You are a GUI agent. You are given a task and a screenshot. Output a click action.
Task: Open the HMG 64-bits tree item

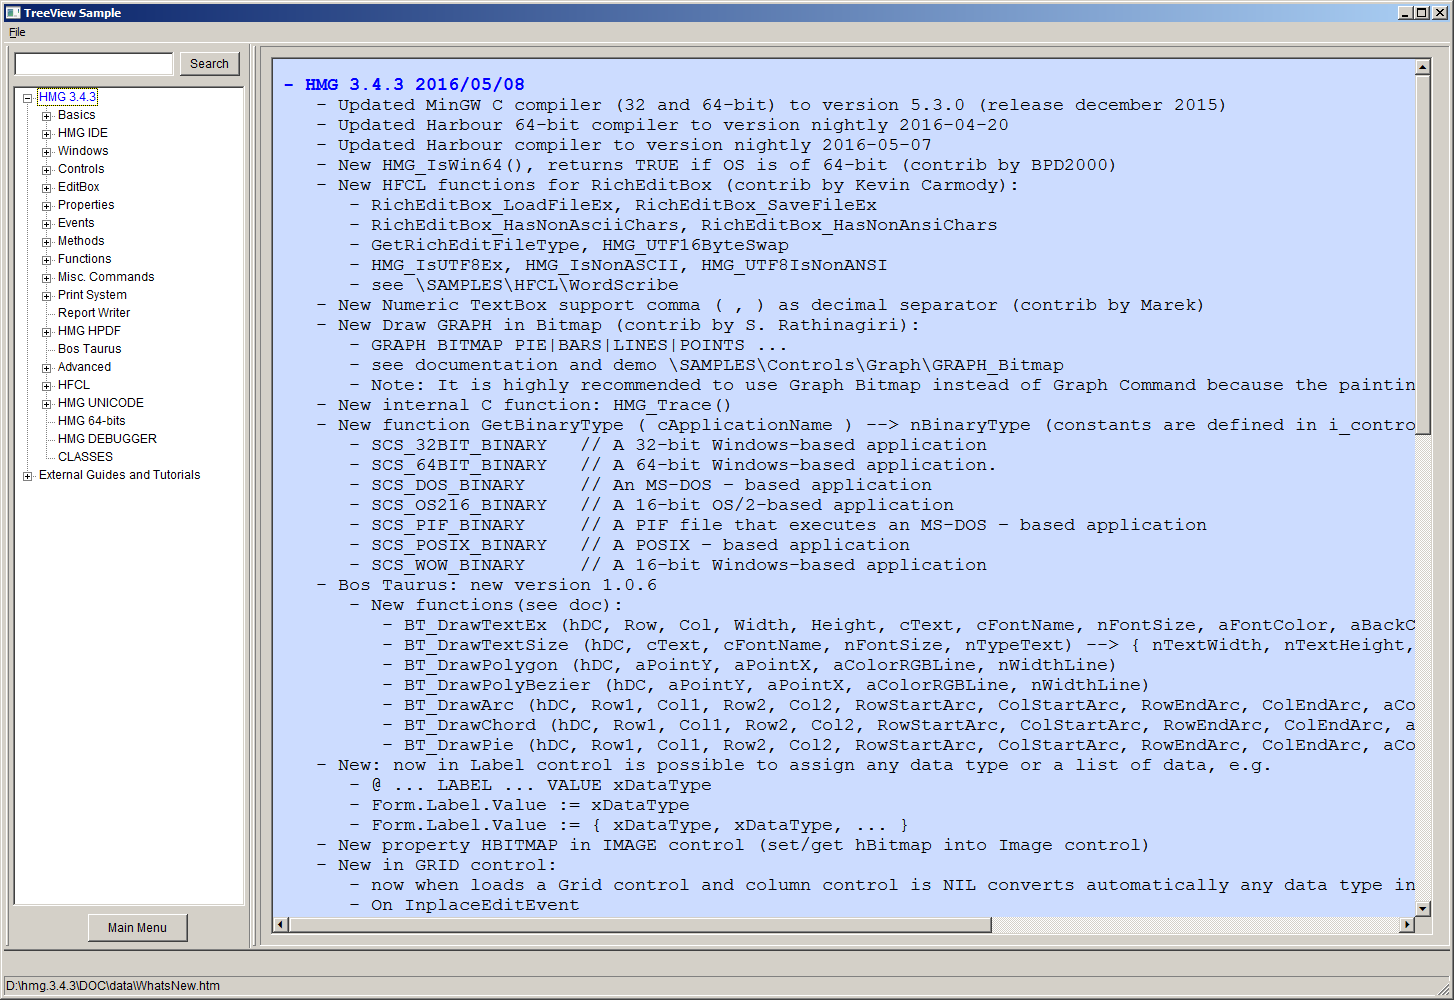click(92, 421)
